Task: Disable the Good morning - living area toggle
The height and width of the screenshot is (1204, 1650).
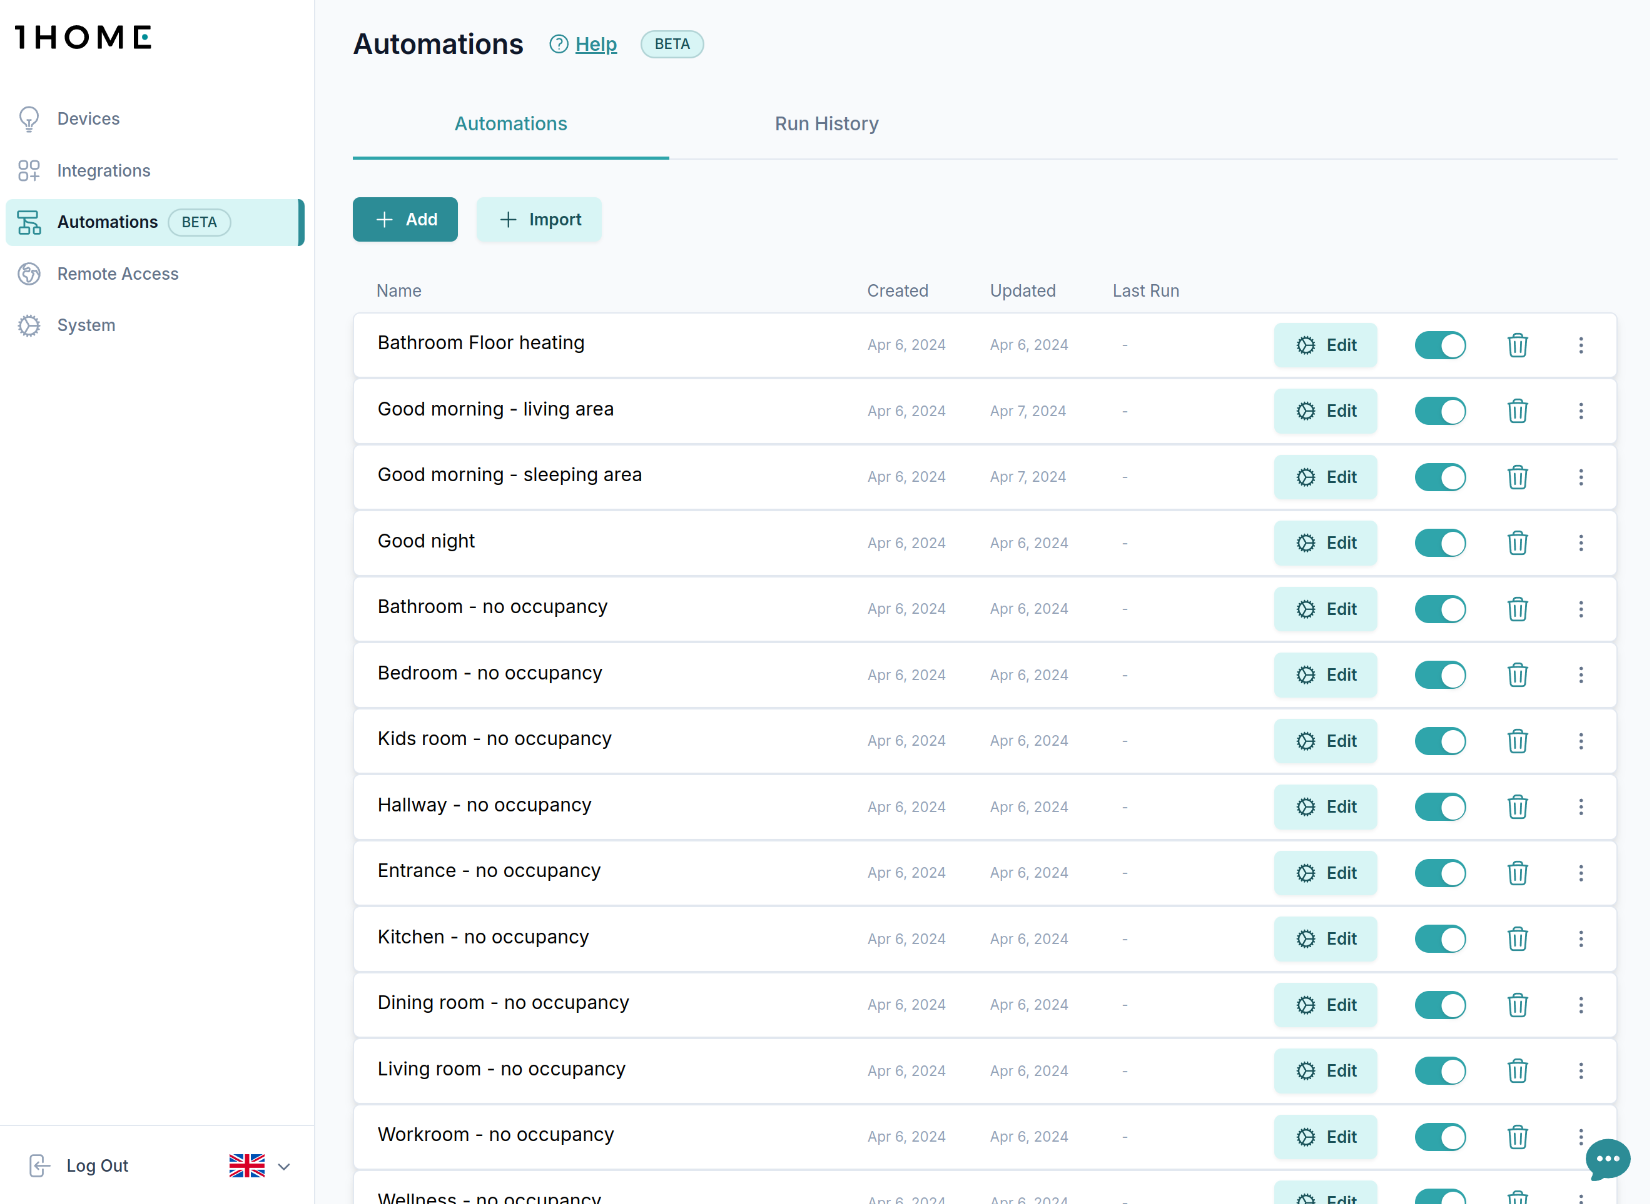Action: pyautogui.click(x=1440, y=411)
